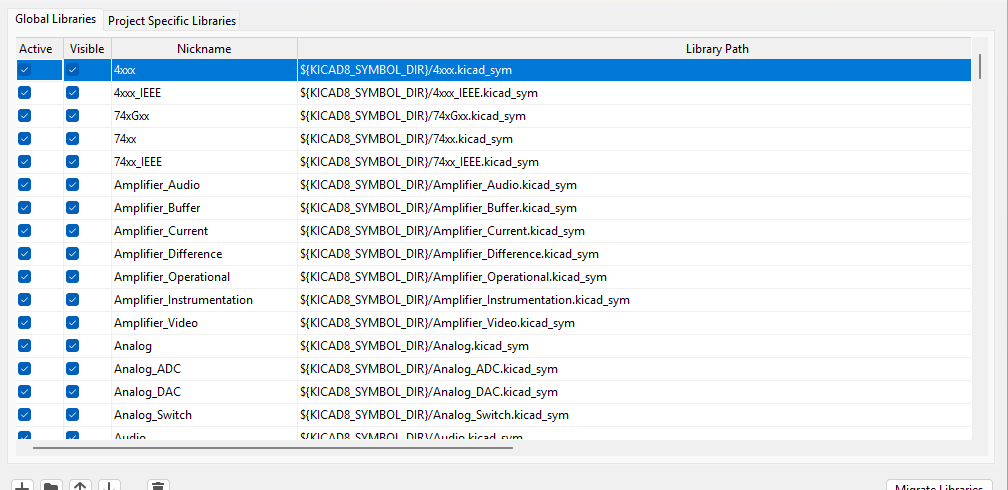Toggle Active for Amplifier_Buffer
The image size is (1008, 490).
click(24, 208)
